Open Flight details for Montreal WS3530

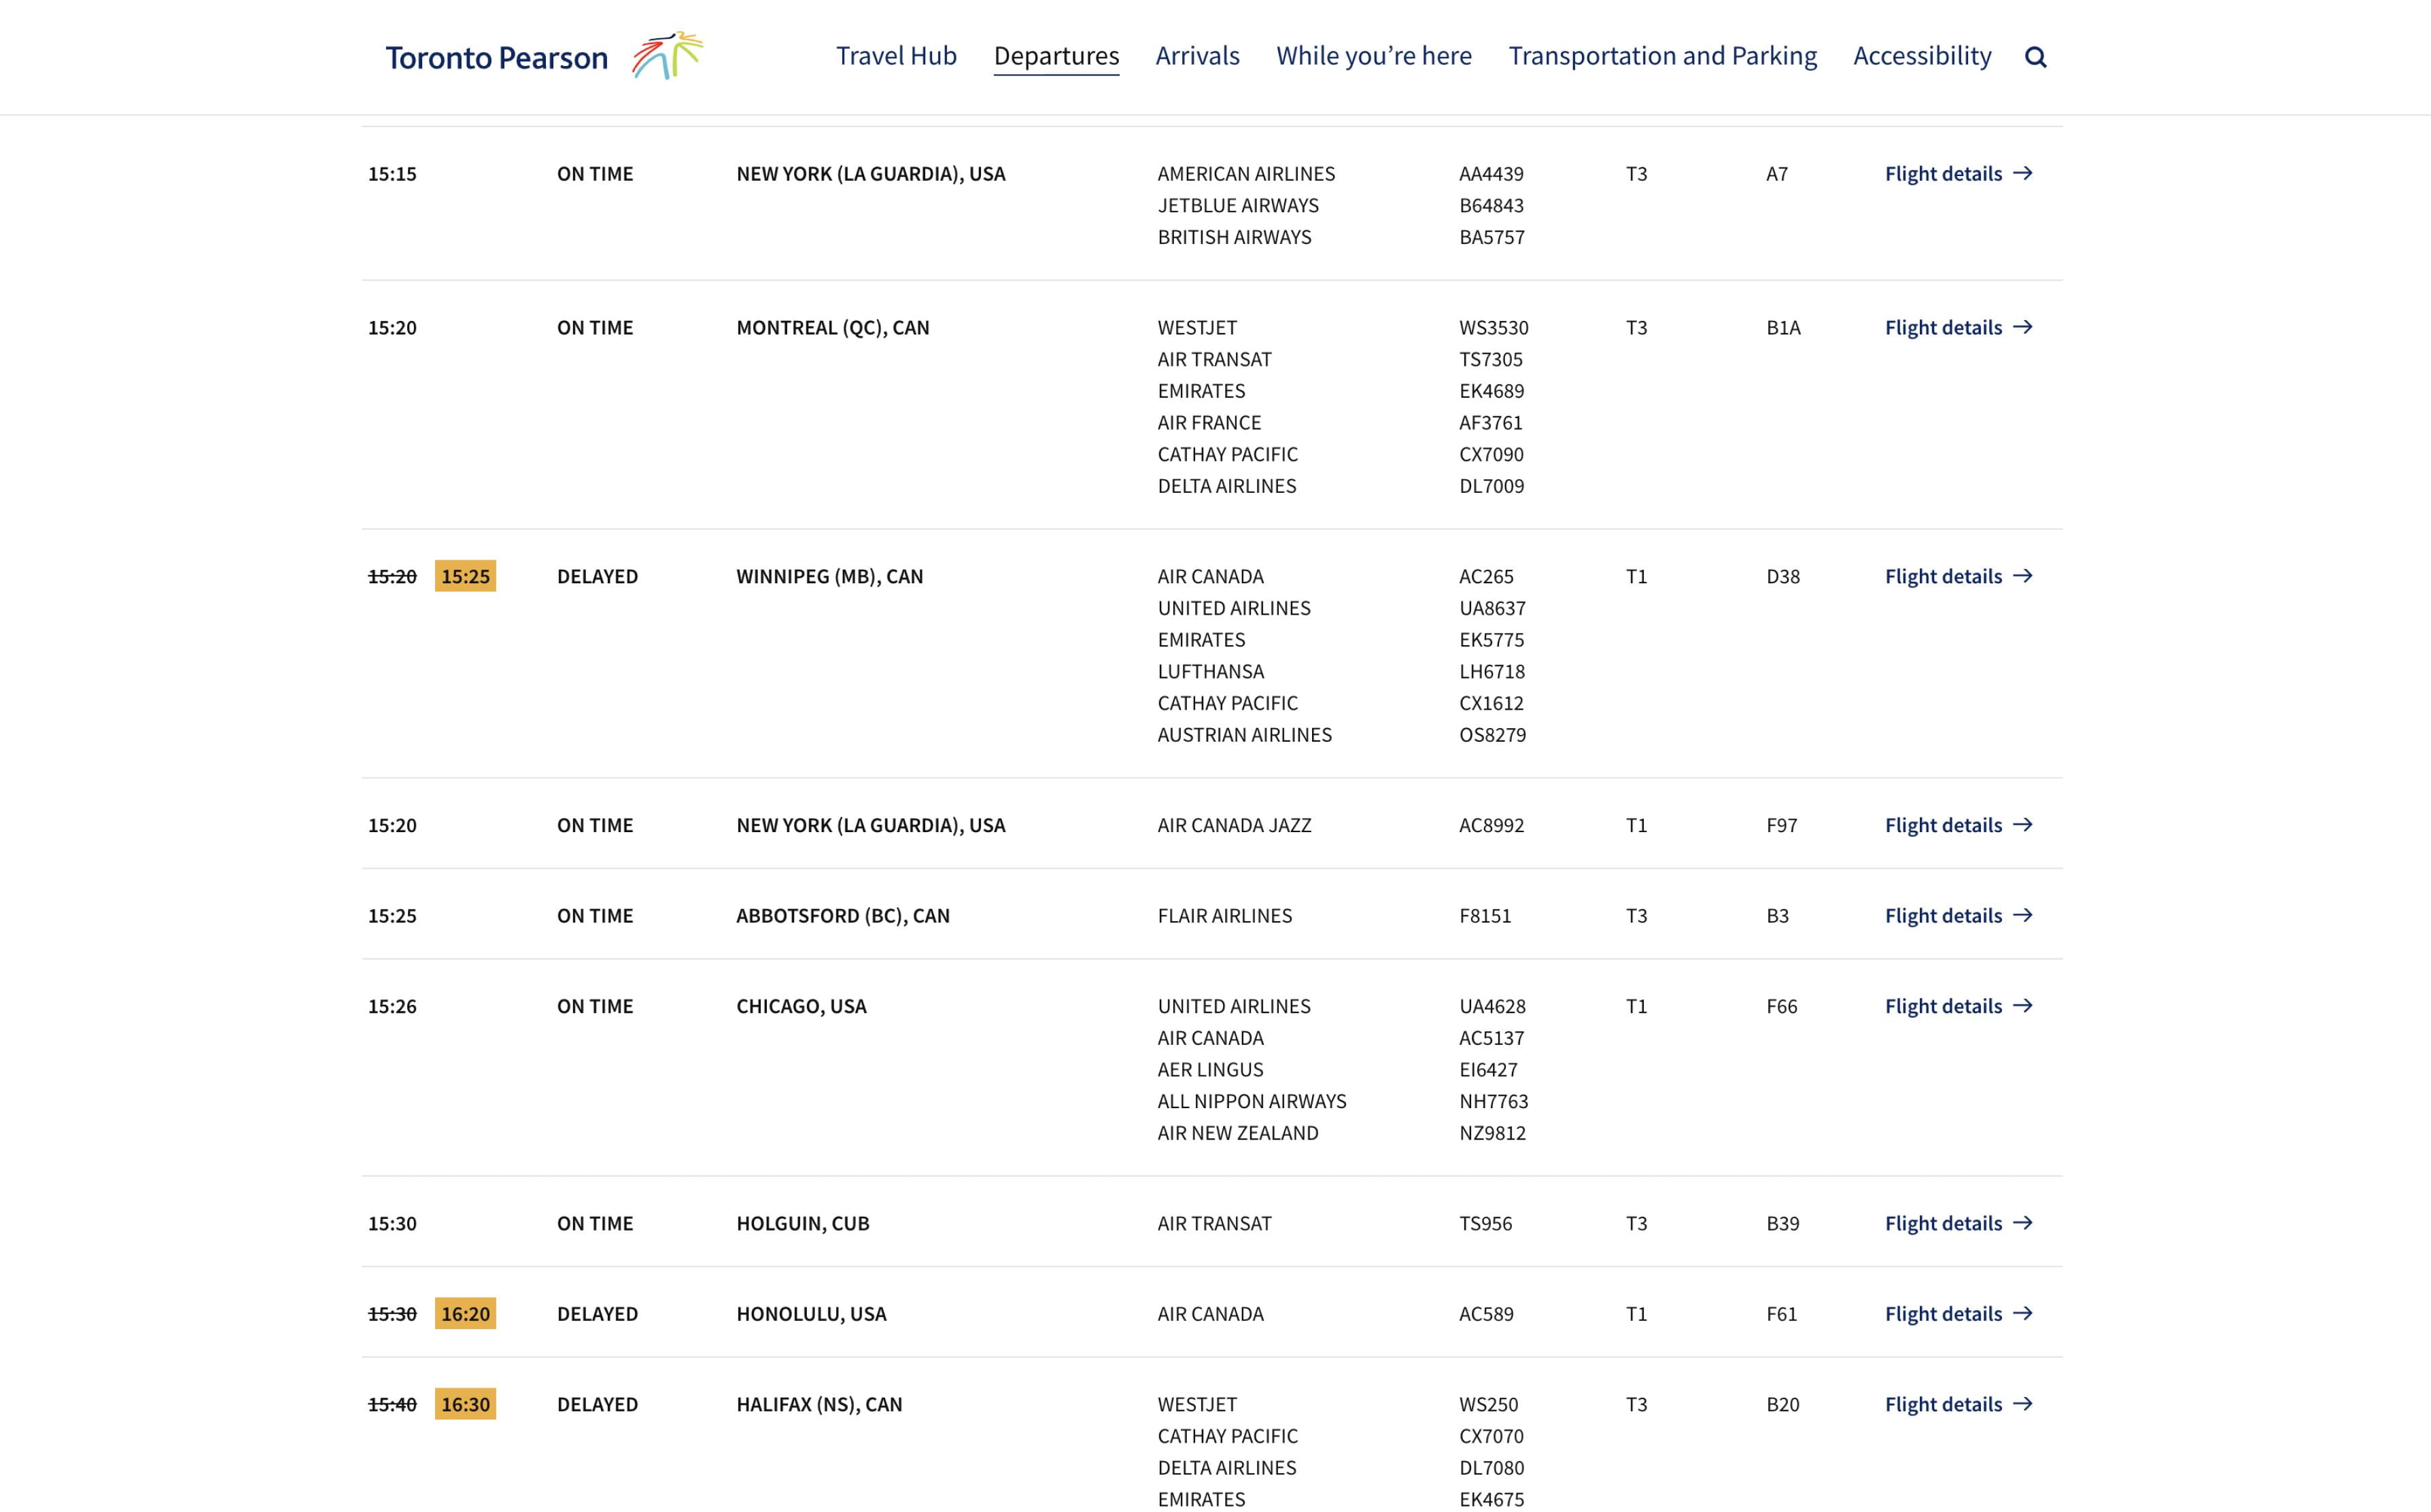[x=1943, y=328]
